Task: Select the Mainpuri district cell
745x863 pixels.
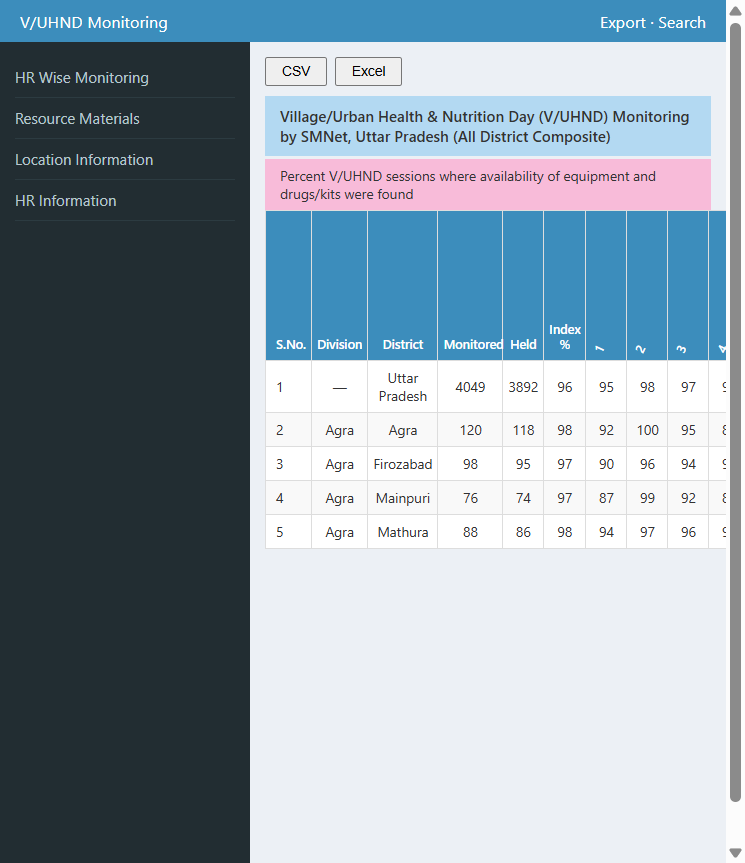Action: [x=403, y=498]
